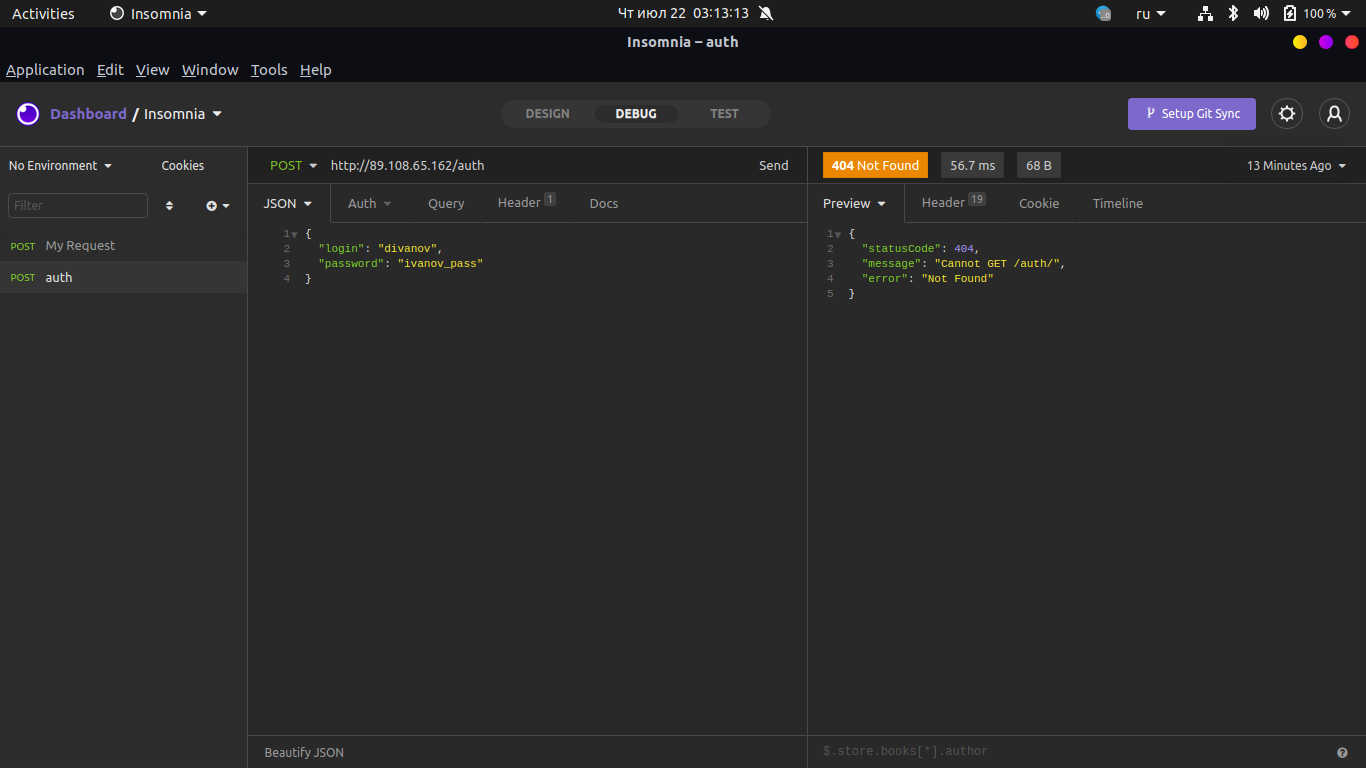The height and width of the screenshot is (768, 1366).
Task: Collapse the response JSON line 1 fold arrow
Action: pyautogui.click(x=838, y=234)
